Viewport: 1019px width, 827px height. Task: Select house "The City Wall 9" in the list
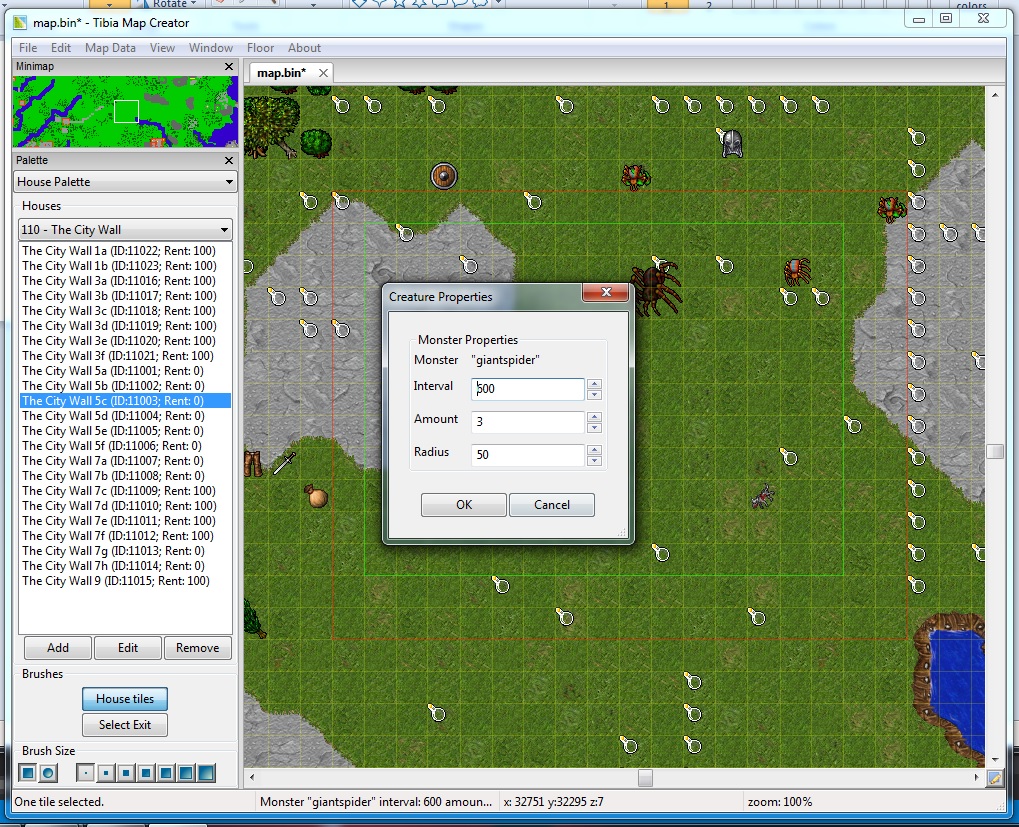tap(125, 581)
